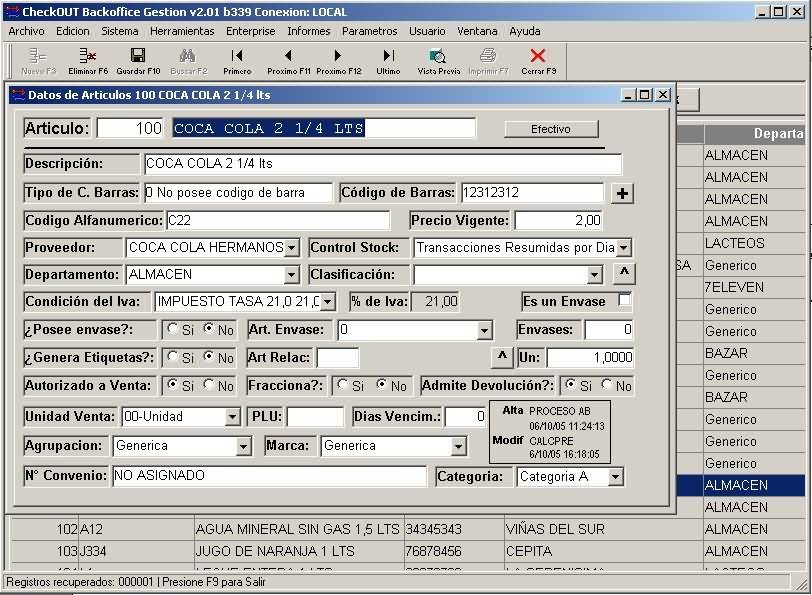Viewport: 812px width, 595px height.
Task: Select No for ¿Posee envase?
Action: click(x=208, y=329)
